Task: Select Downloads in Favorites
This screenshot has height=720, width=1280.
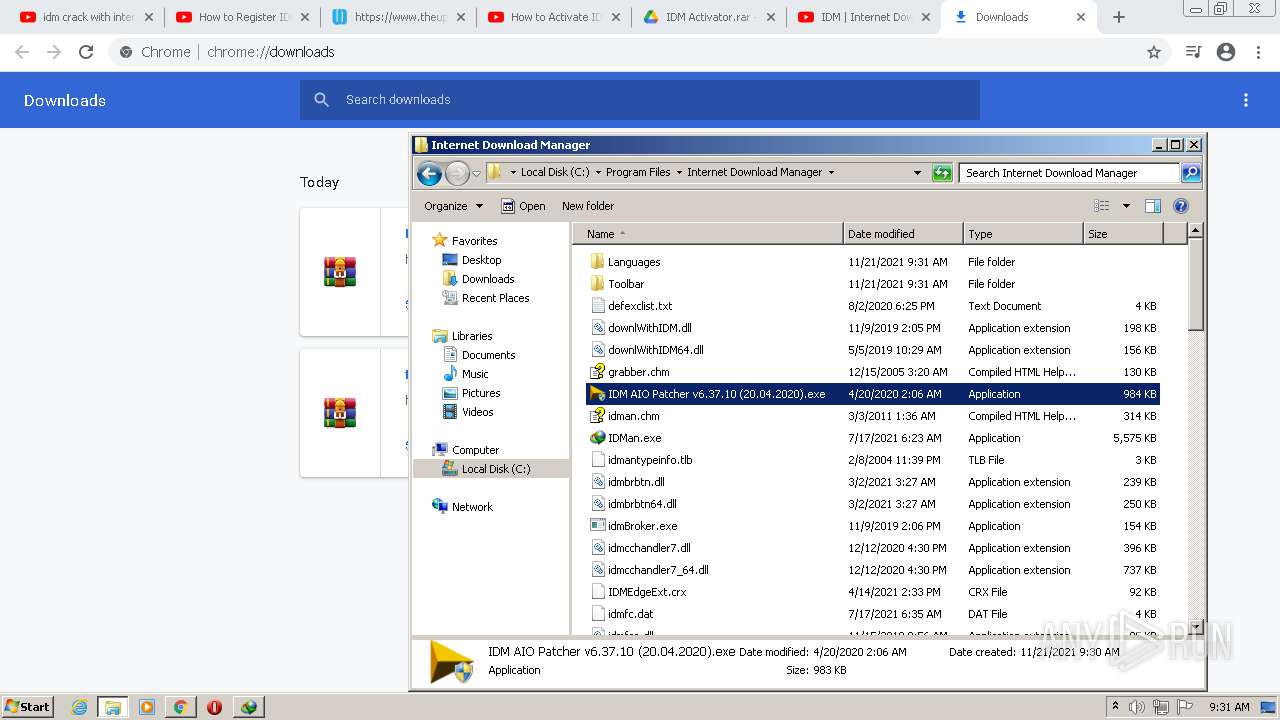Action: (487, 279)
